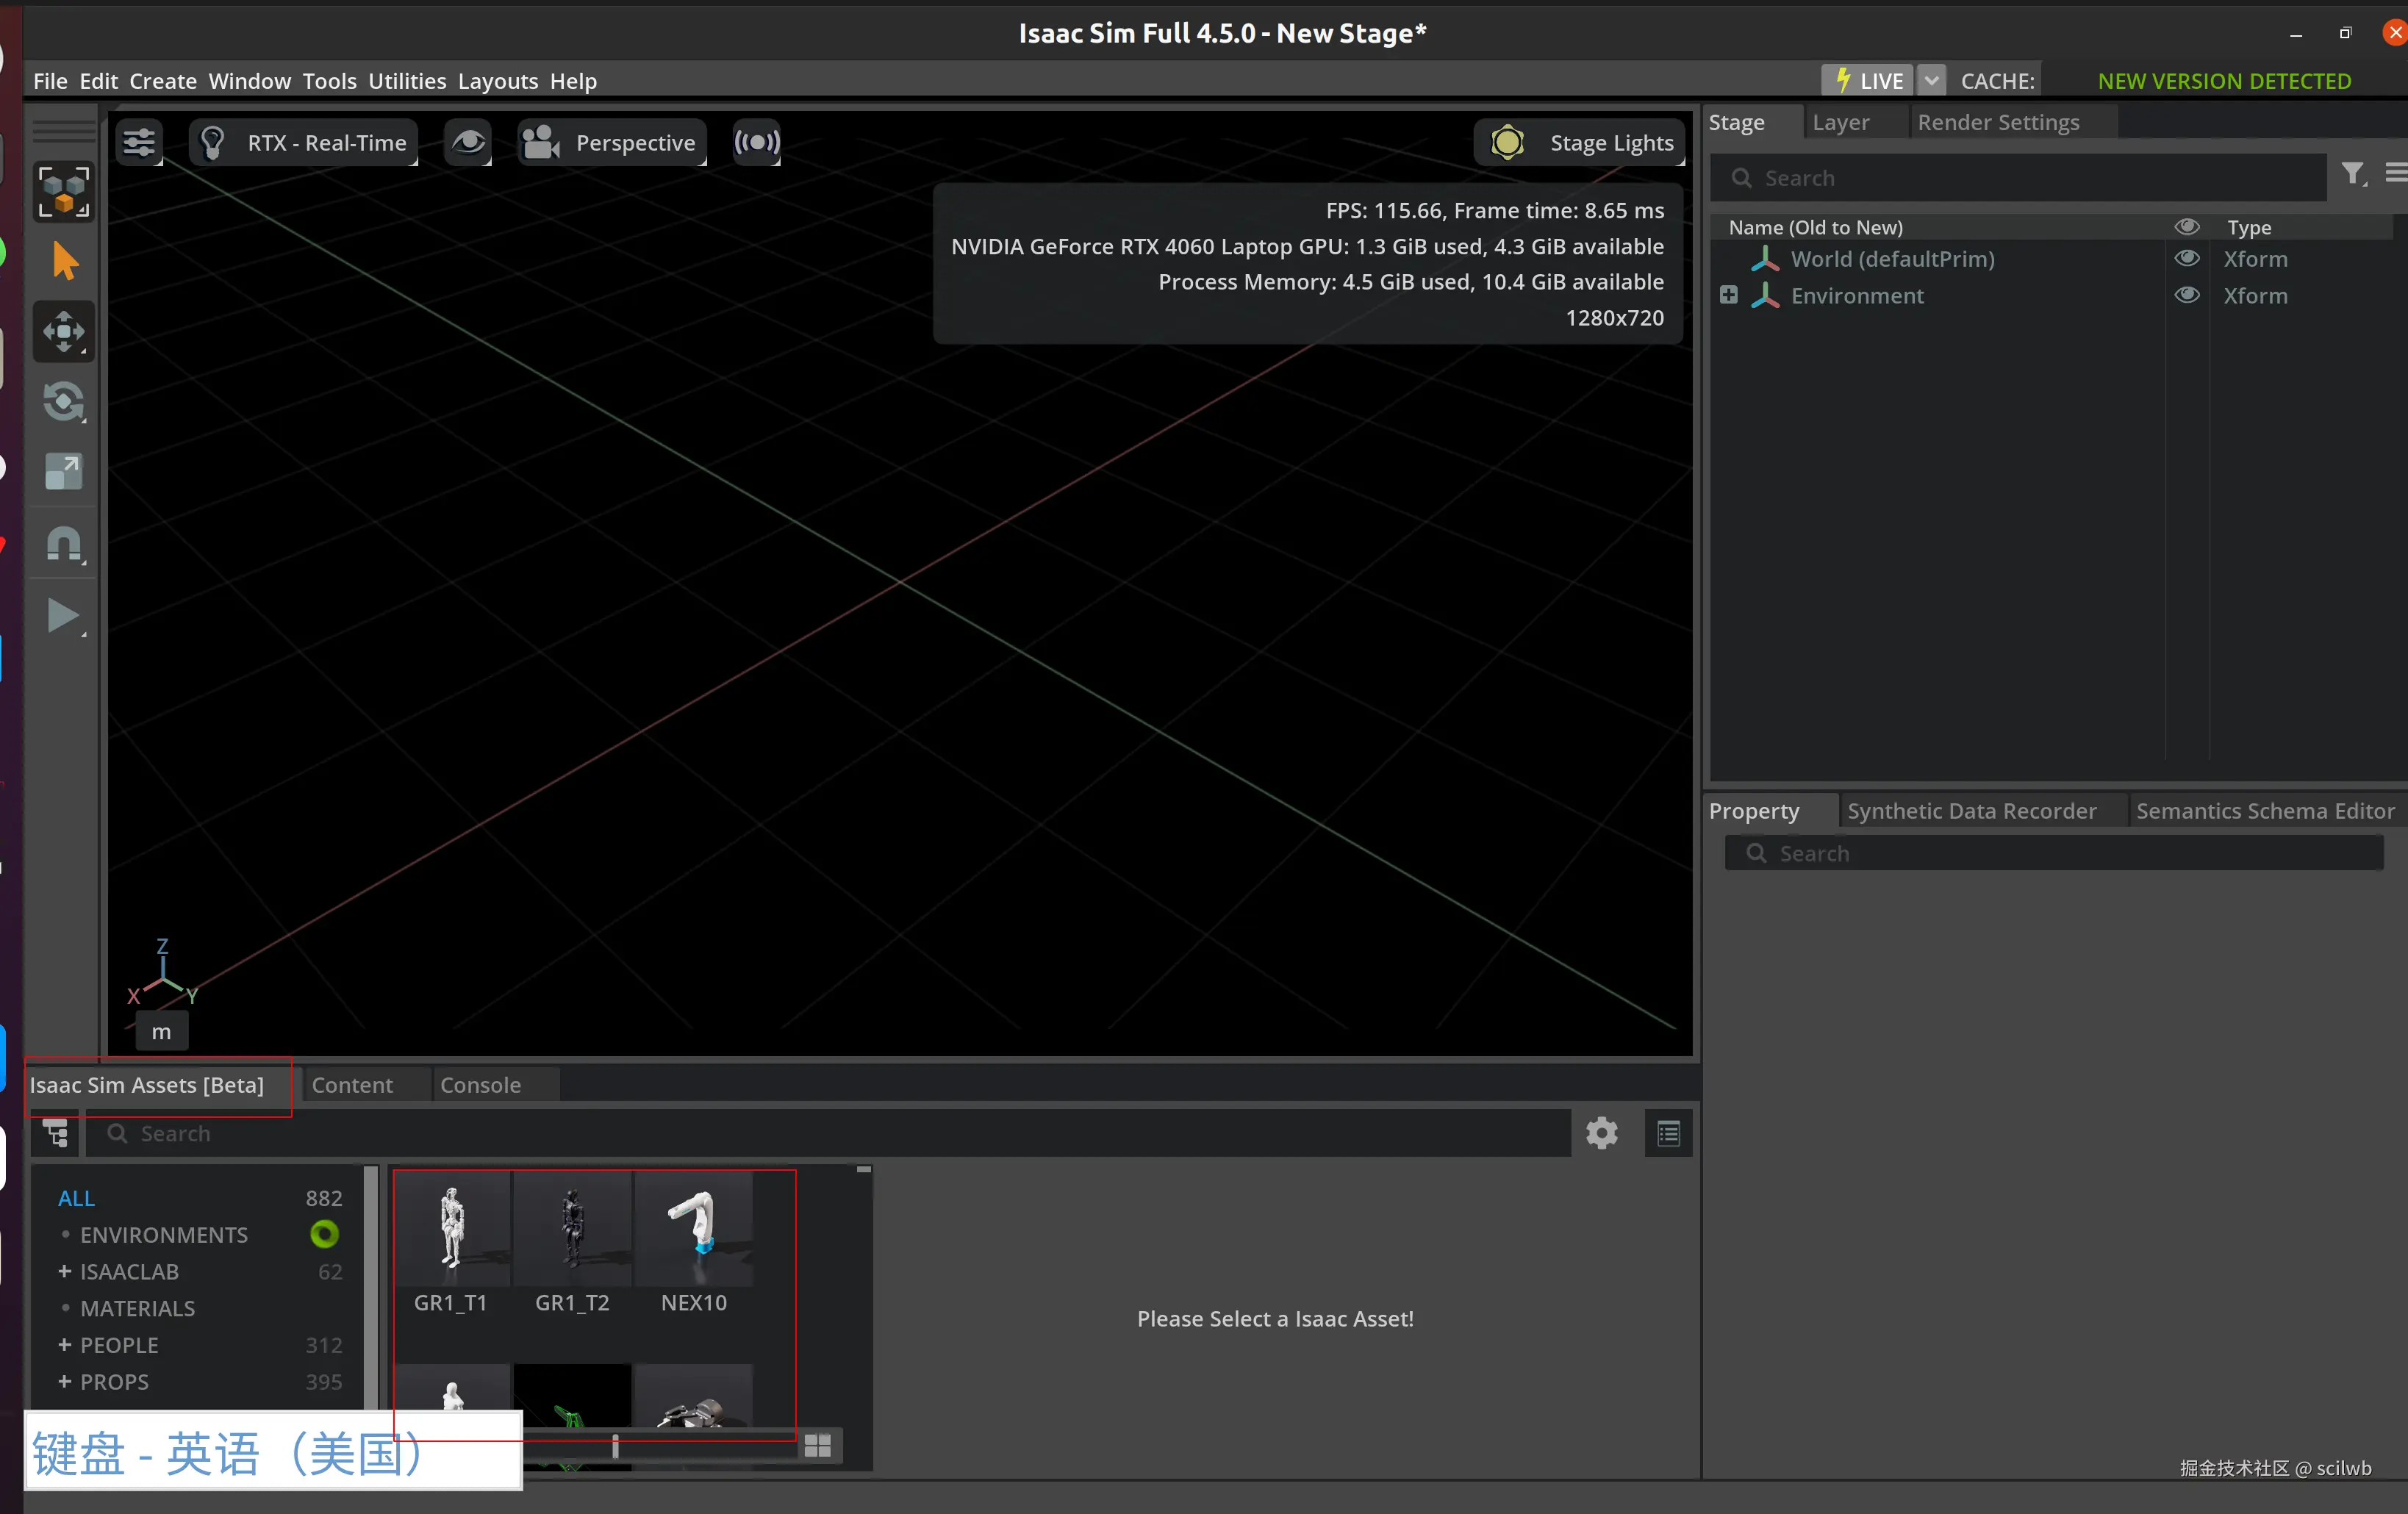The height and width of the screenshot is (1514, 2408).
Task: Select the ALL asset category
Action: pos(76,1198)
